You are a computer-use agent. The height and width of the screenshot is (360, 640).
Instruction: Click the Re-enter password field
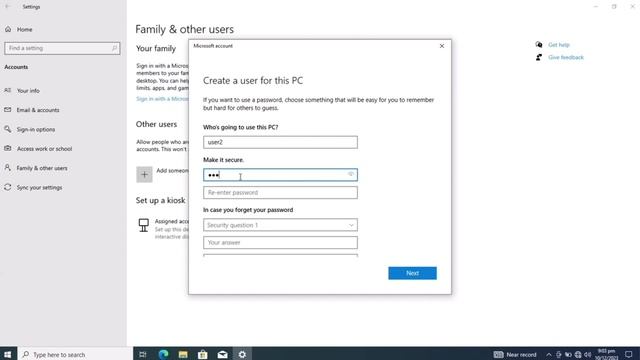click(x=280, y=192)
